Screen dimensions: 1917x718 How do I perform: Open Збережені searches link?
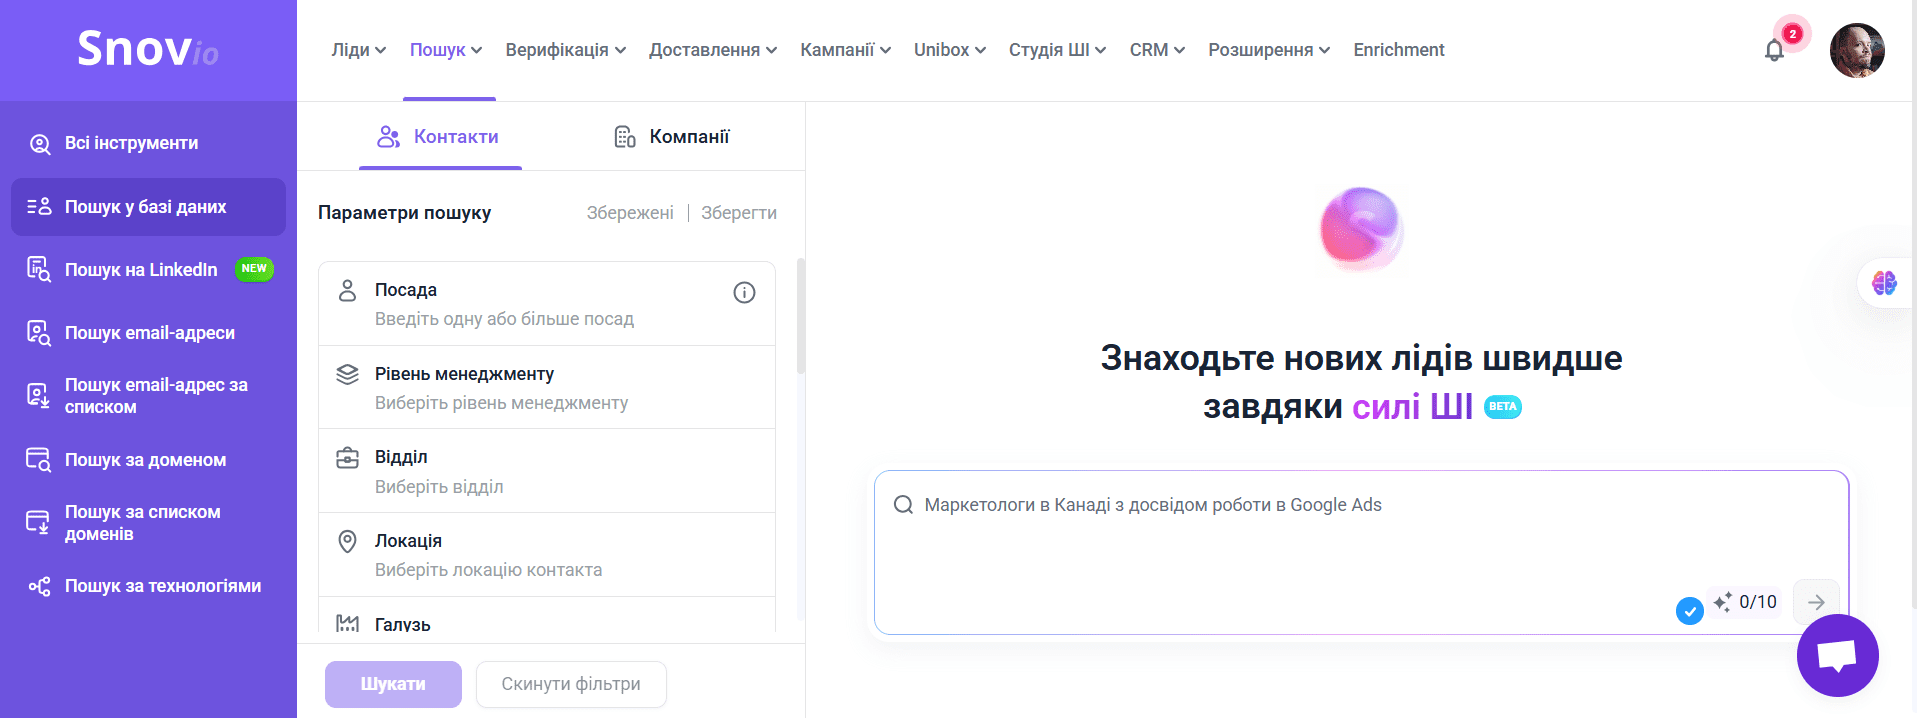point(630,213)
